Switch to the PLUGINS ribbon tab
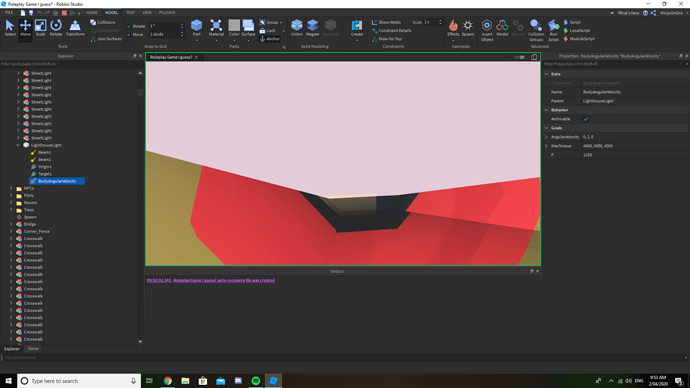 point(167,13)
